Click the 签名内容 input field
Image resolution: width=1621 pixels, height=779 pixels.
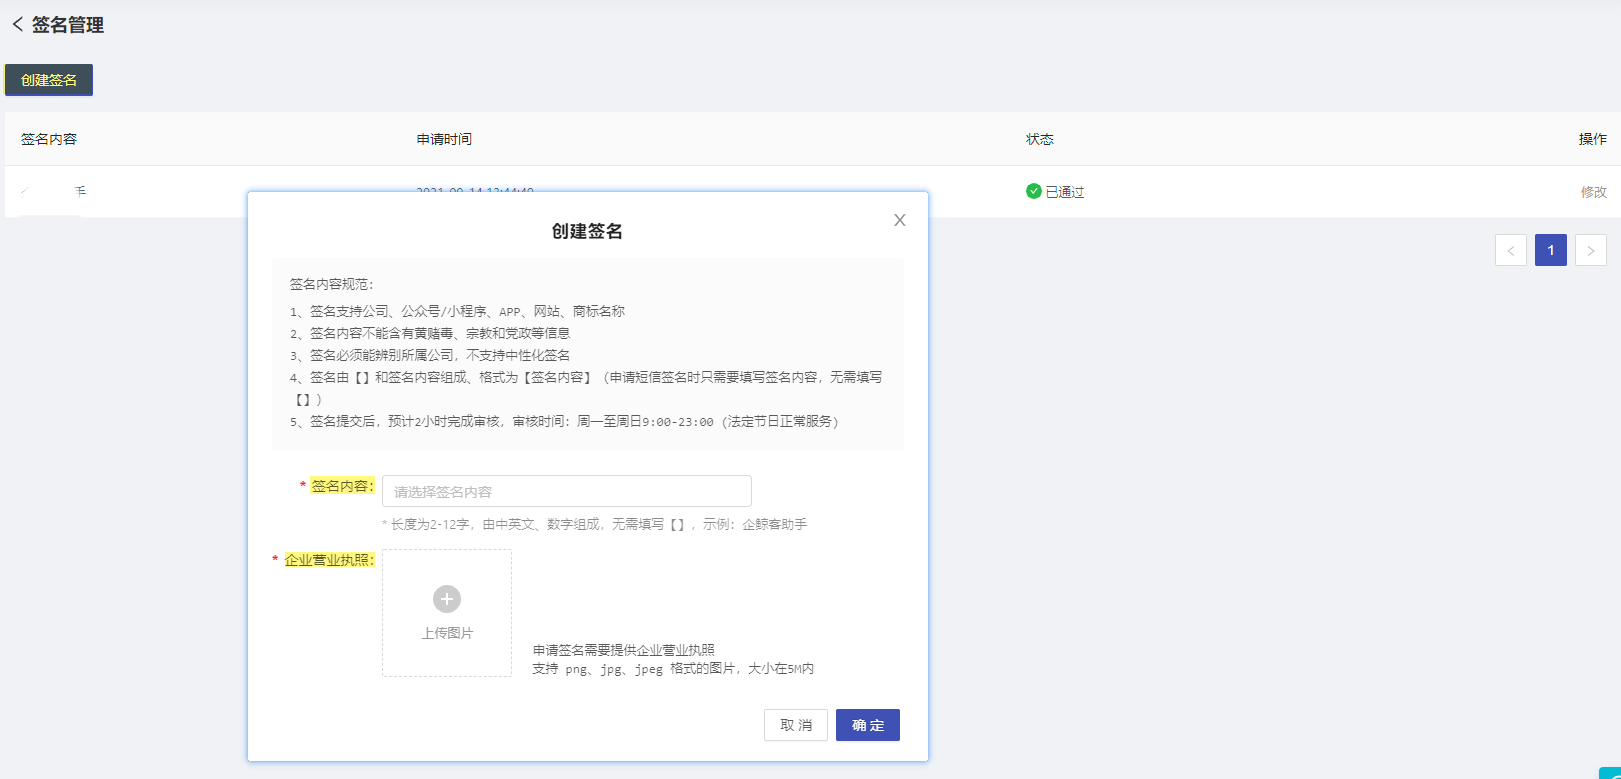(x=567, y=491)
